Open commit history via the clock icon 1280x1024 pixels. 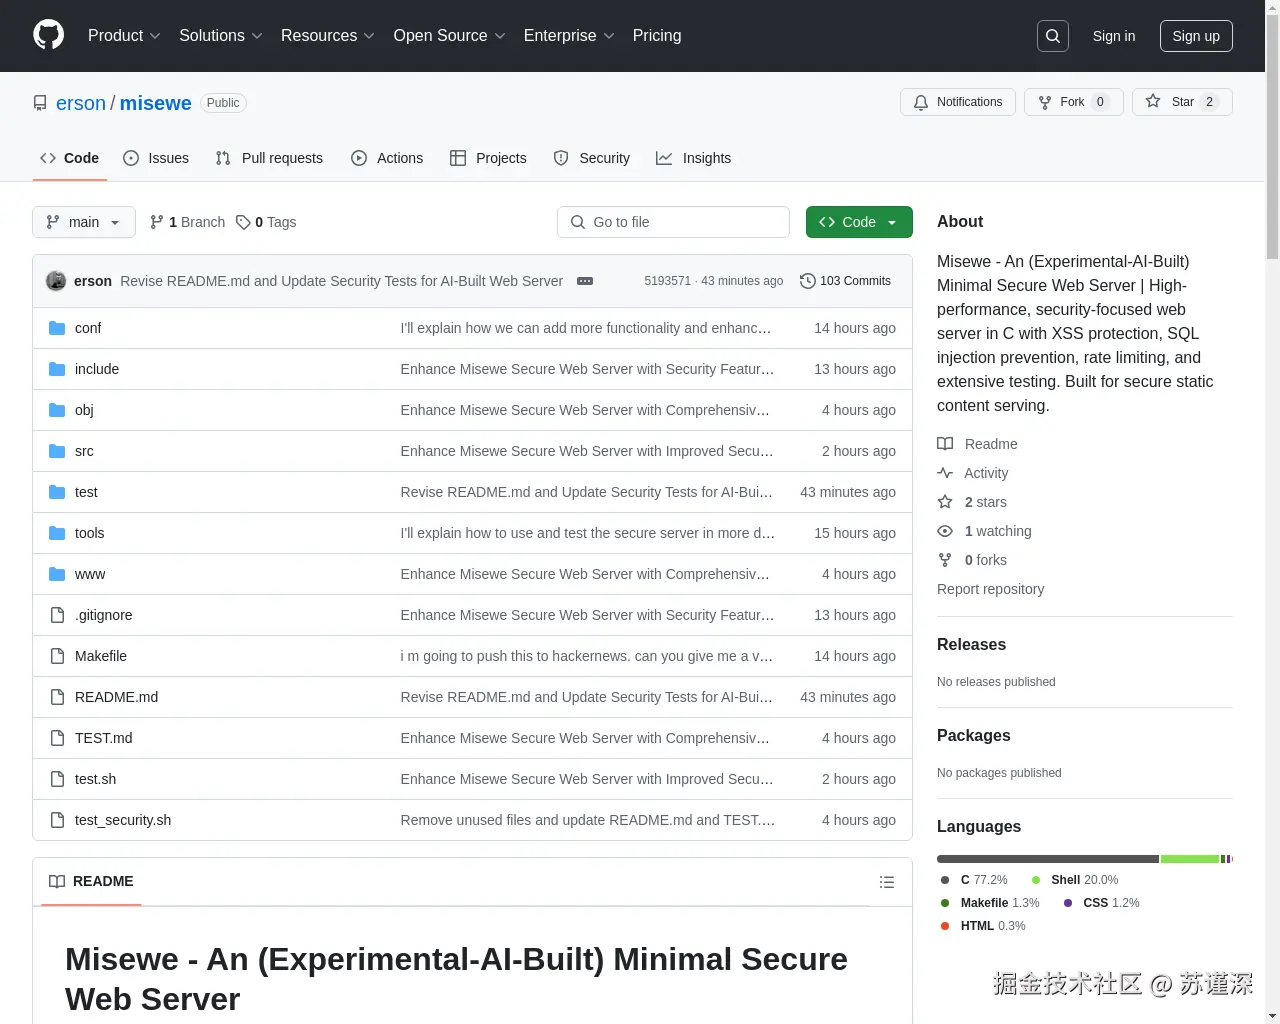click(x=808, y=281)
